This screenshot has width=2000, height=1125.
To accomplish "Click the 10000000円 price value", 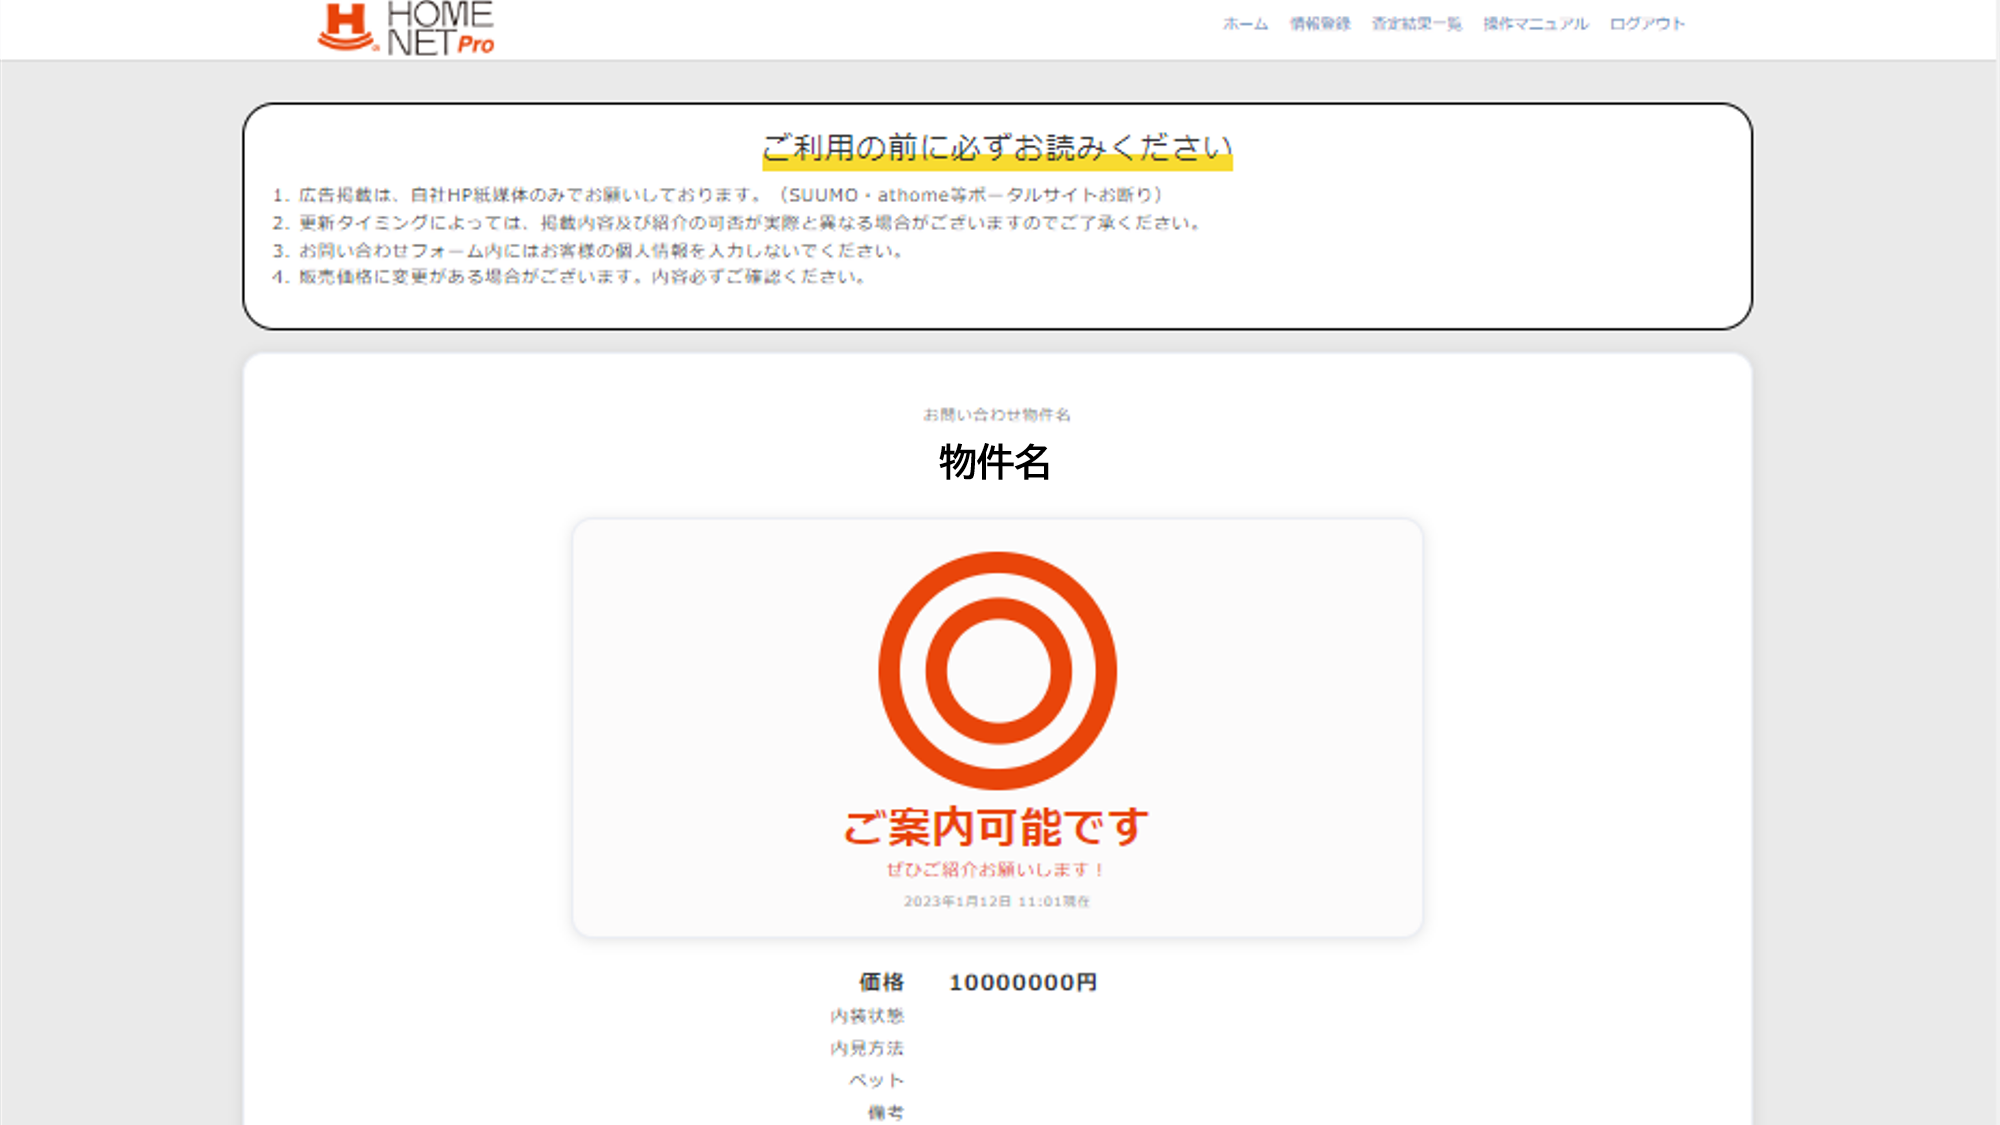I will pyautogui.click(x=1022, y=982).
